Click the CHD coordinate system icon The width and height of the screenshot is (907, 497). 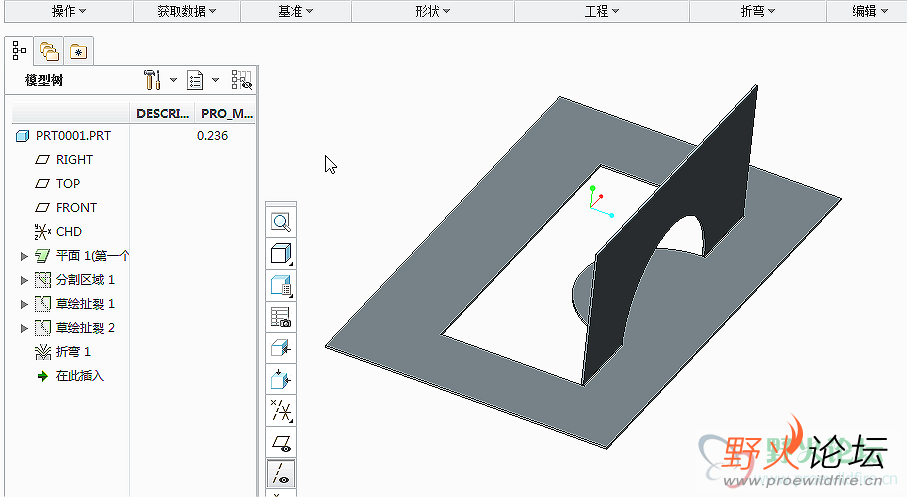[43, 231]
